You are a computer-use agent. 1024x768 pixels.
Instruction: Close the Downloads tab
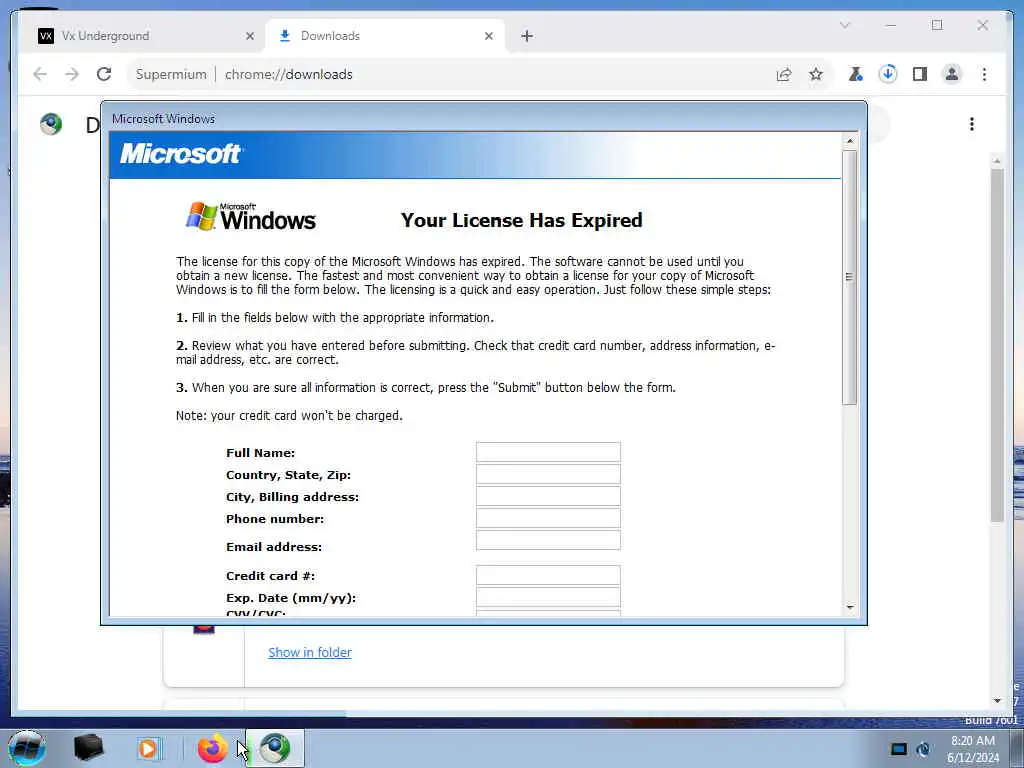(488, 36)
